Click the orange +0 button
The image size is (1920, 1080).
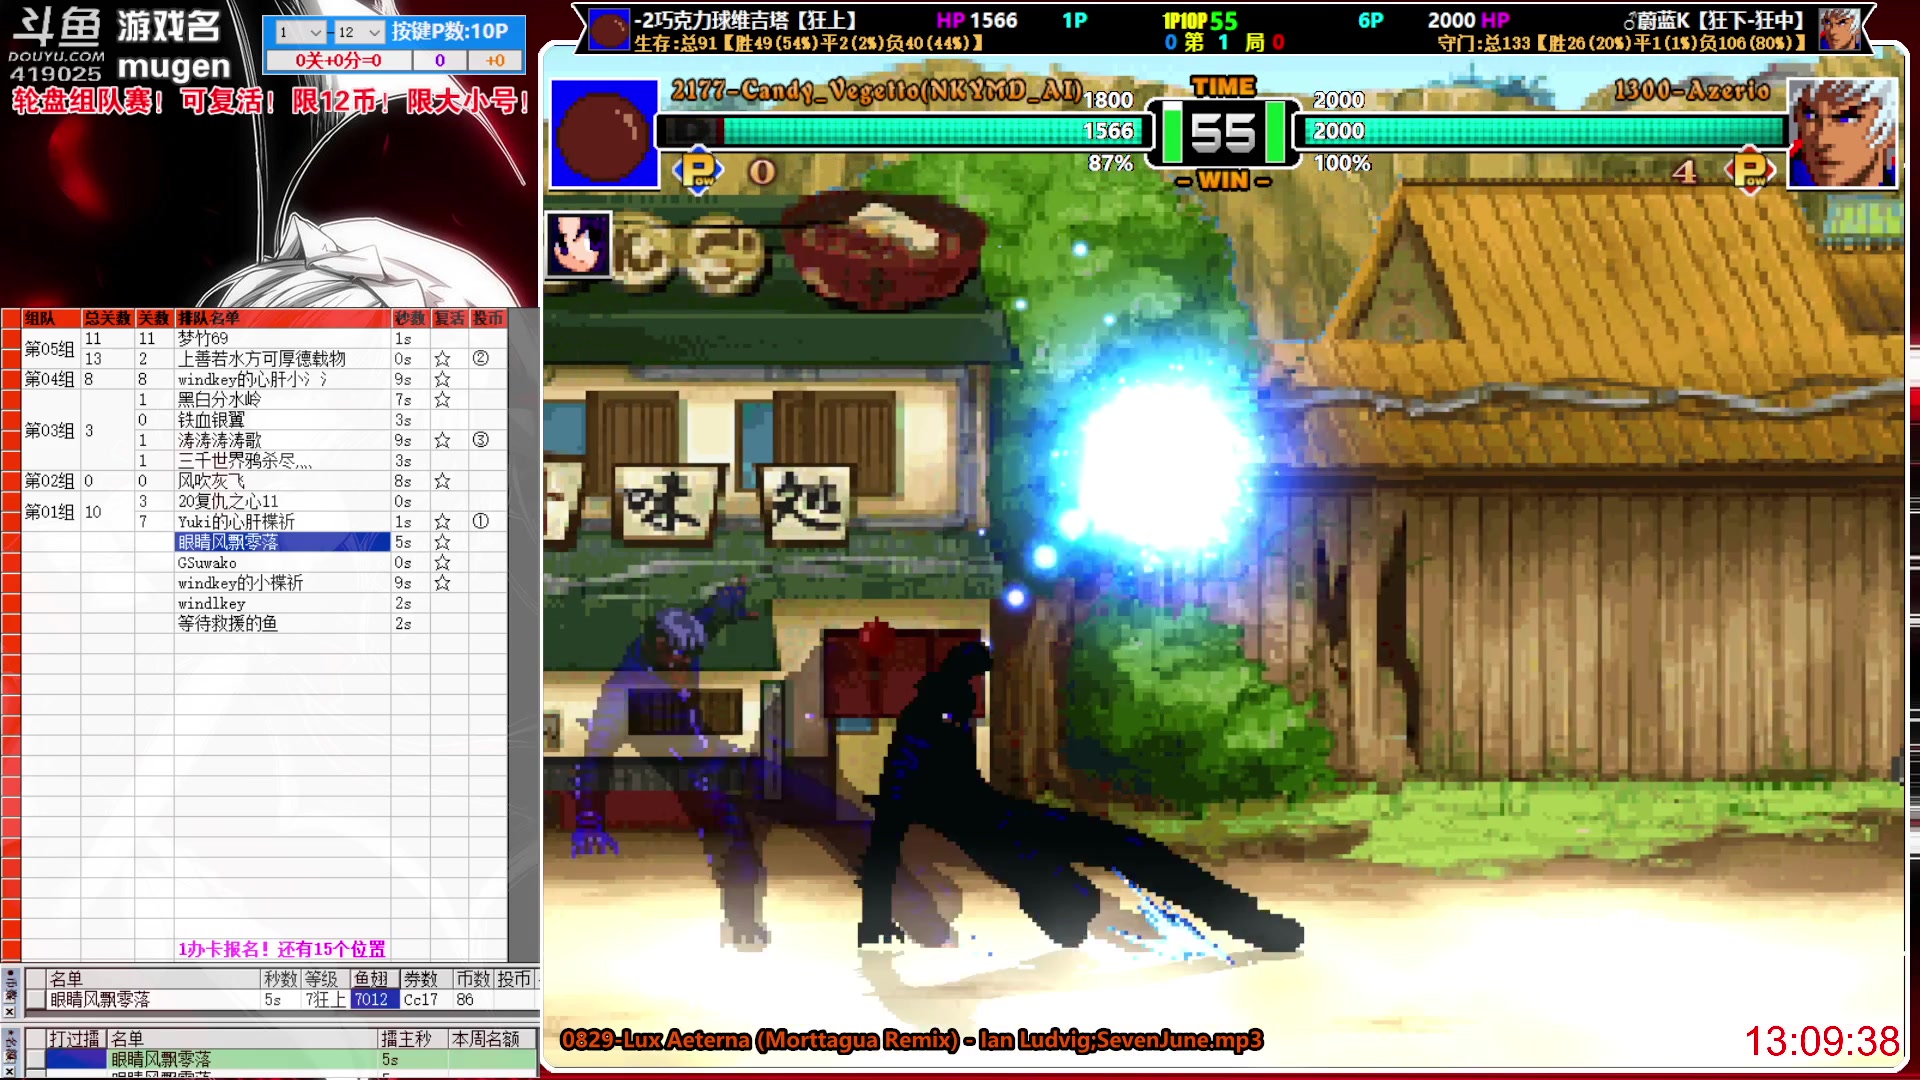pos(495,60)
